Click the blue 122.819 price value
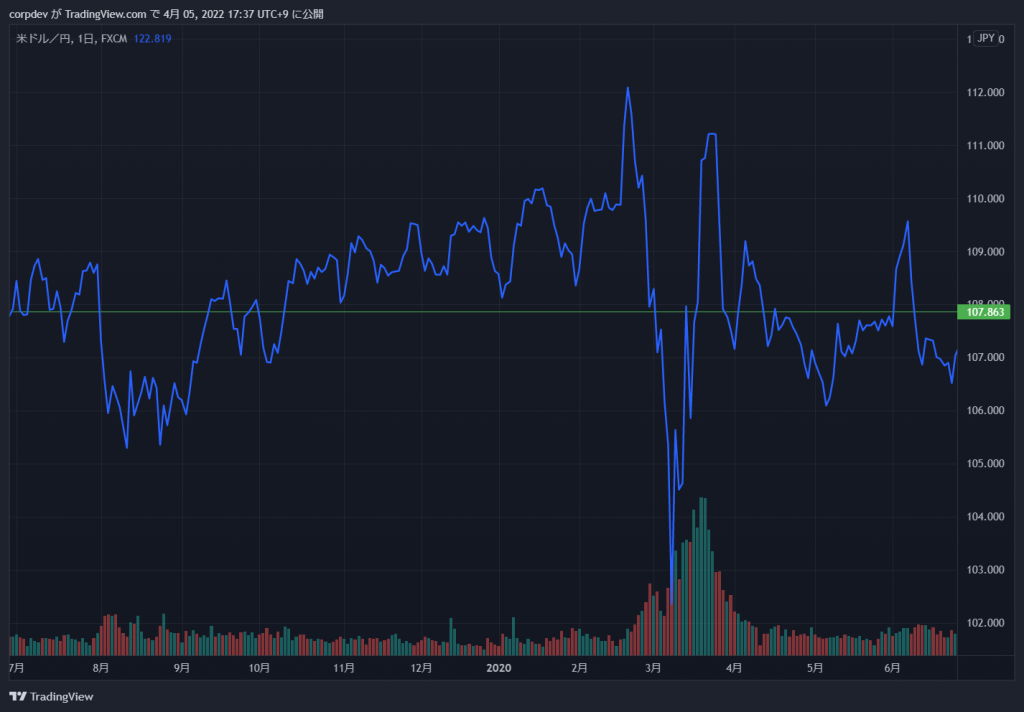Image resolution: width=1024 pixels, height=712 pixels. 153,39
